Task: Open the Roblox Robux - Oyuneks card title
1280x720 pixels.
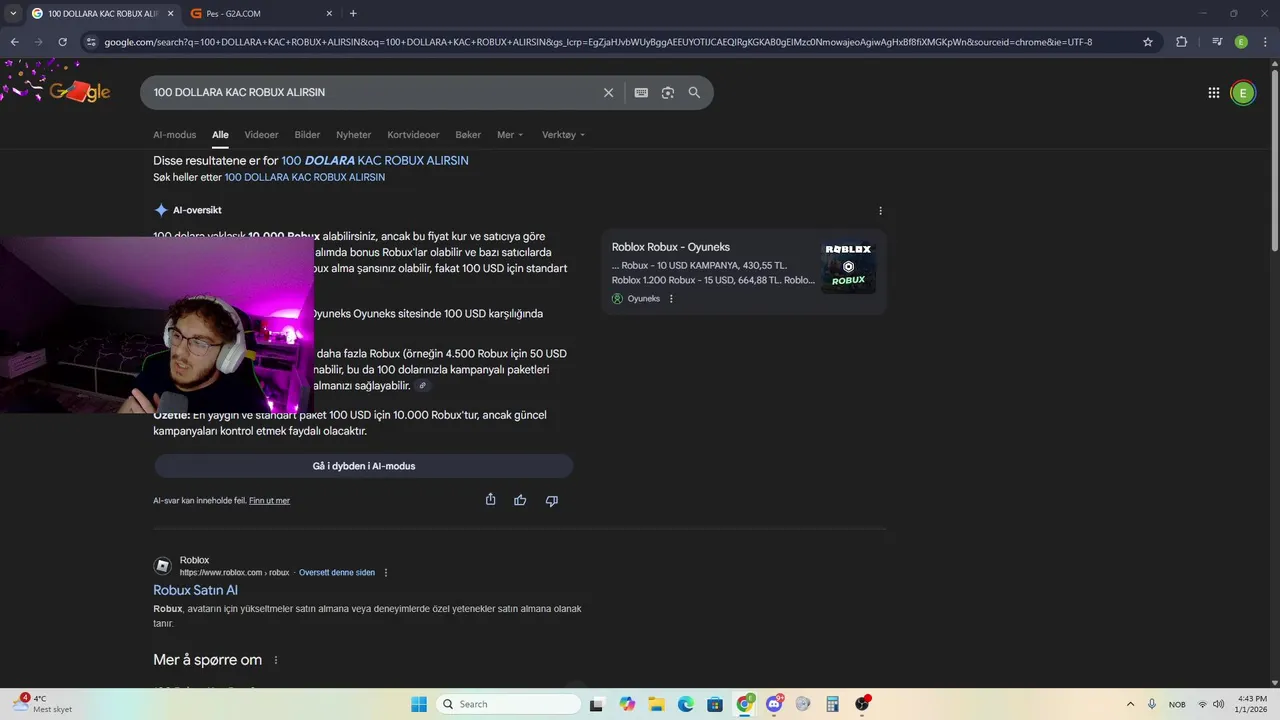Action: (671, 247)
